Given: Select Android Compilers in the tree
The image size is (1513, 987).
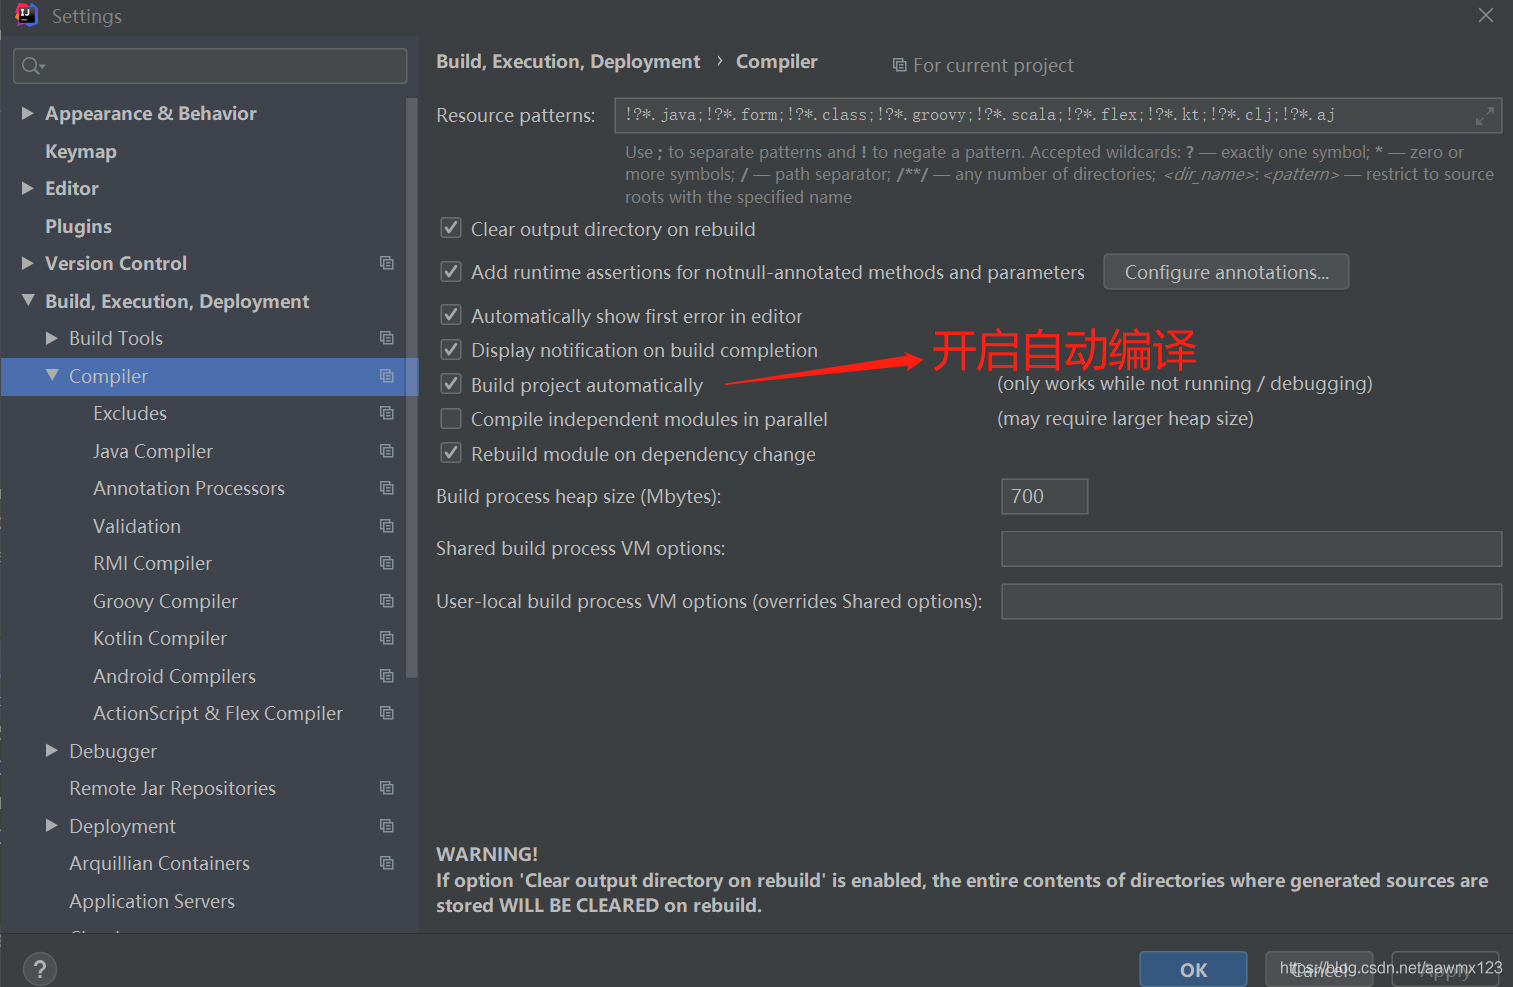Looking at the screenshot, I should pyautogui.click(x=174, y=676).
